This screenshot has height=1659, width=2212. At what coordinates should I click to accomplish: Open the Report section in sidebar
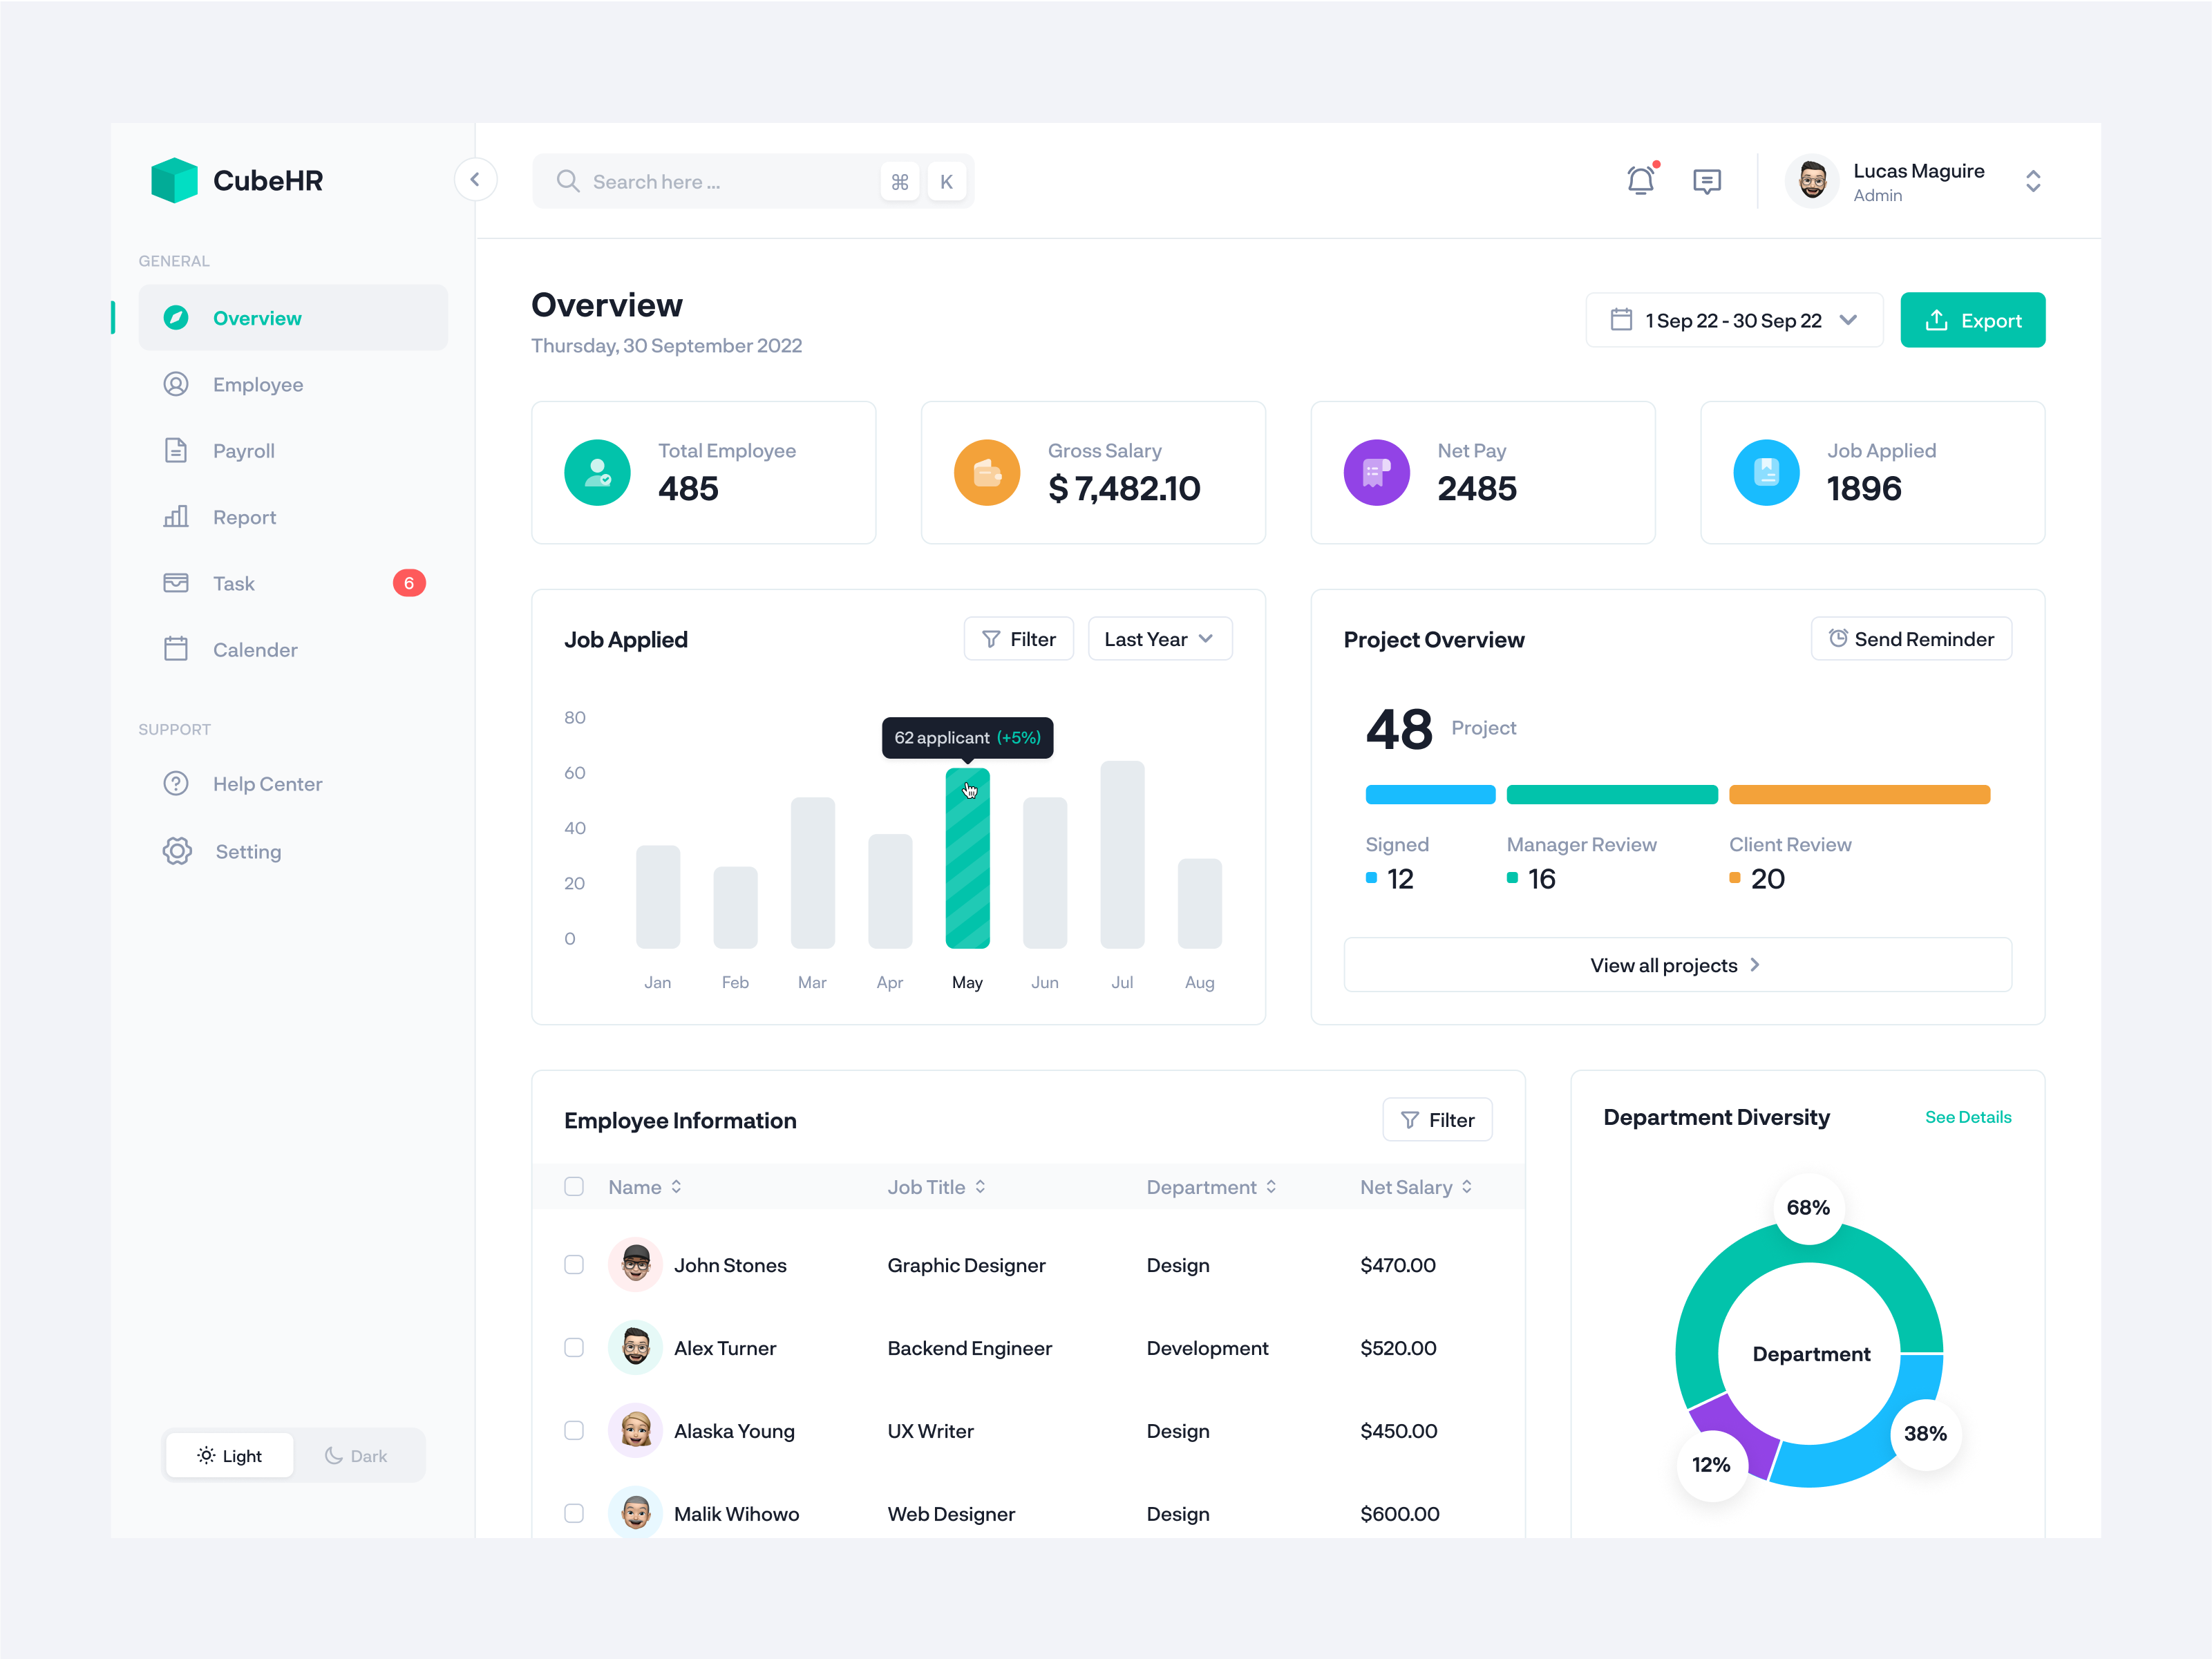(176, 517)
